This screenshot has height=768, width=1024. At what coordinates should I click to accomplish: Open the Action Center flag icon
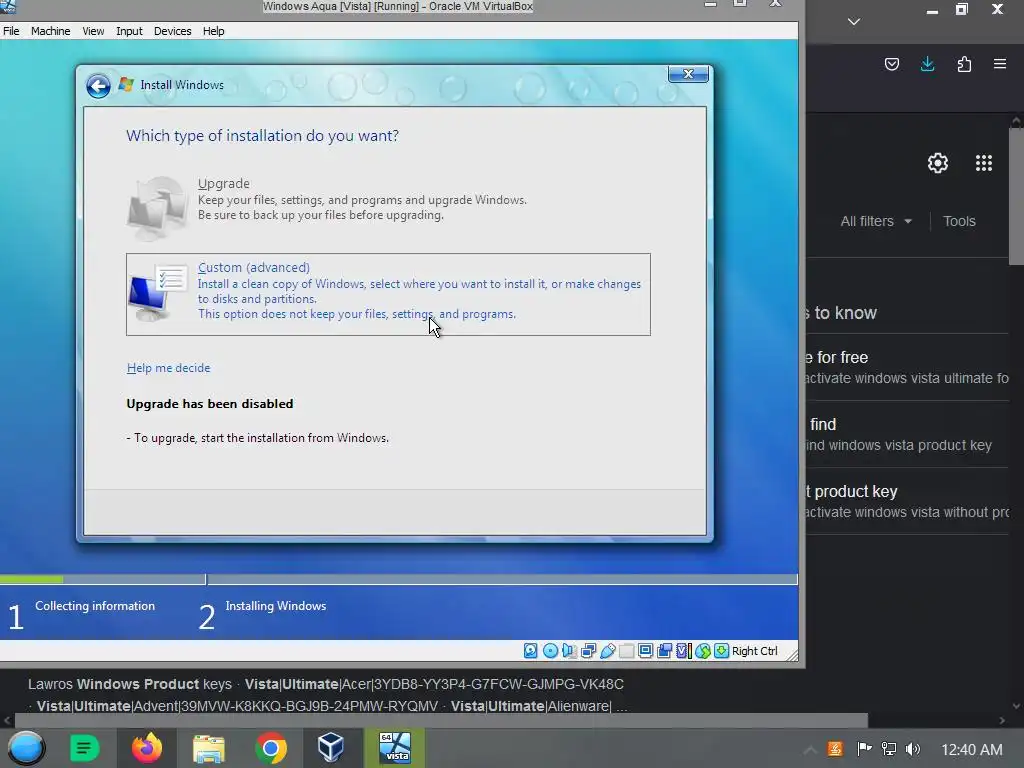tap(863, 749)
